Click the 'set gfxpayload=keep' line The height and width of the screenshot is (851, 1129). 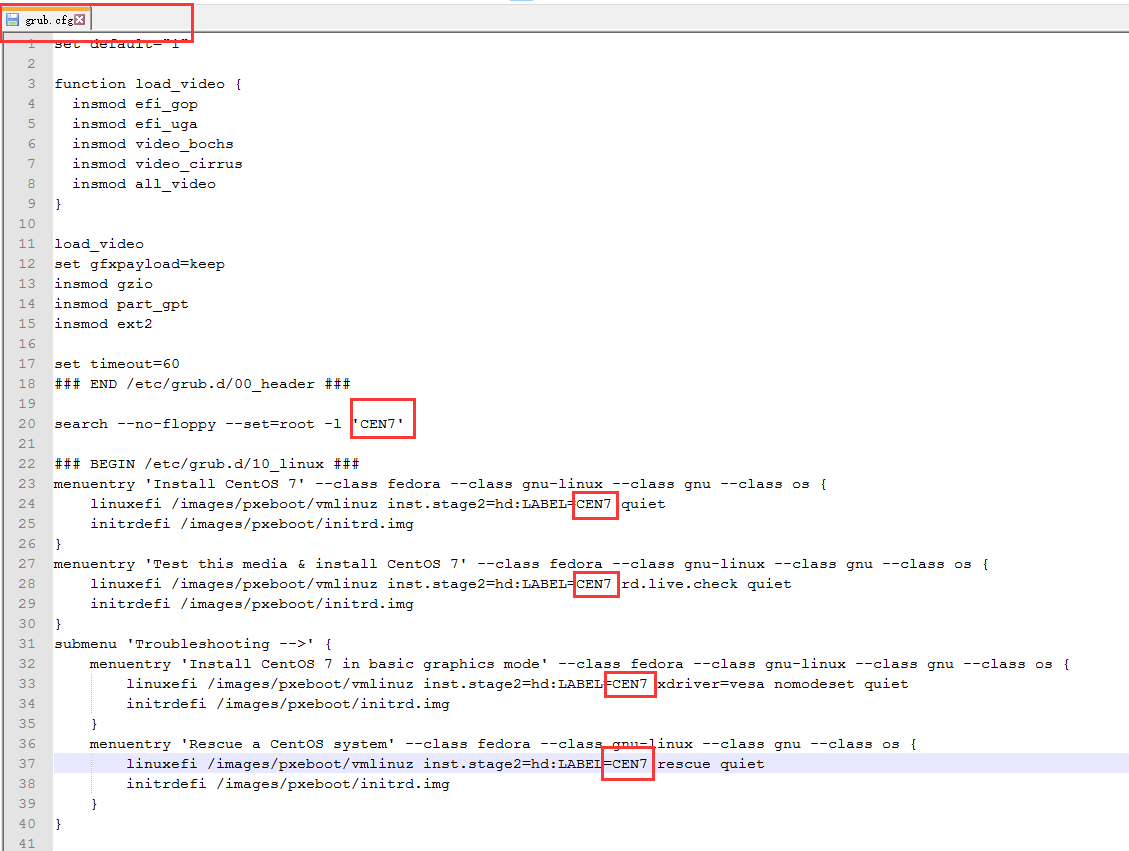(139, 264)
